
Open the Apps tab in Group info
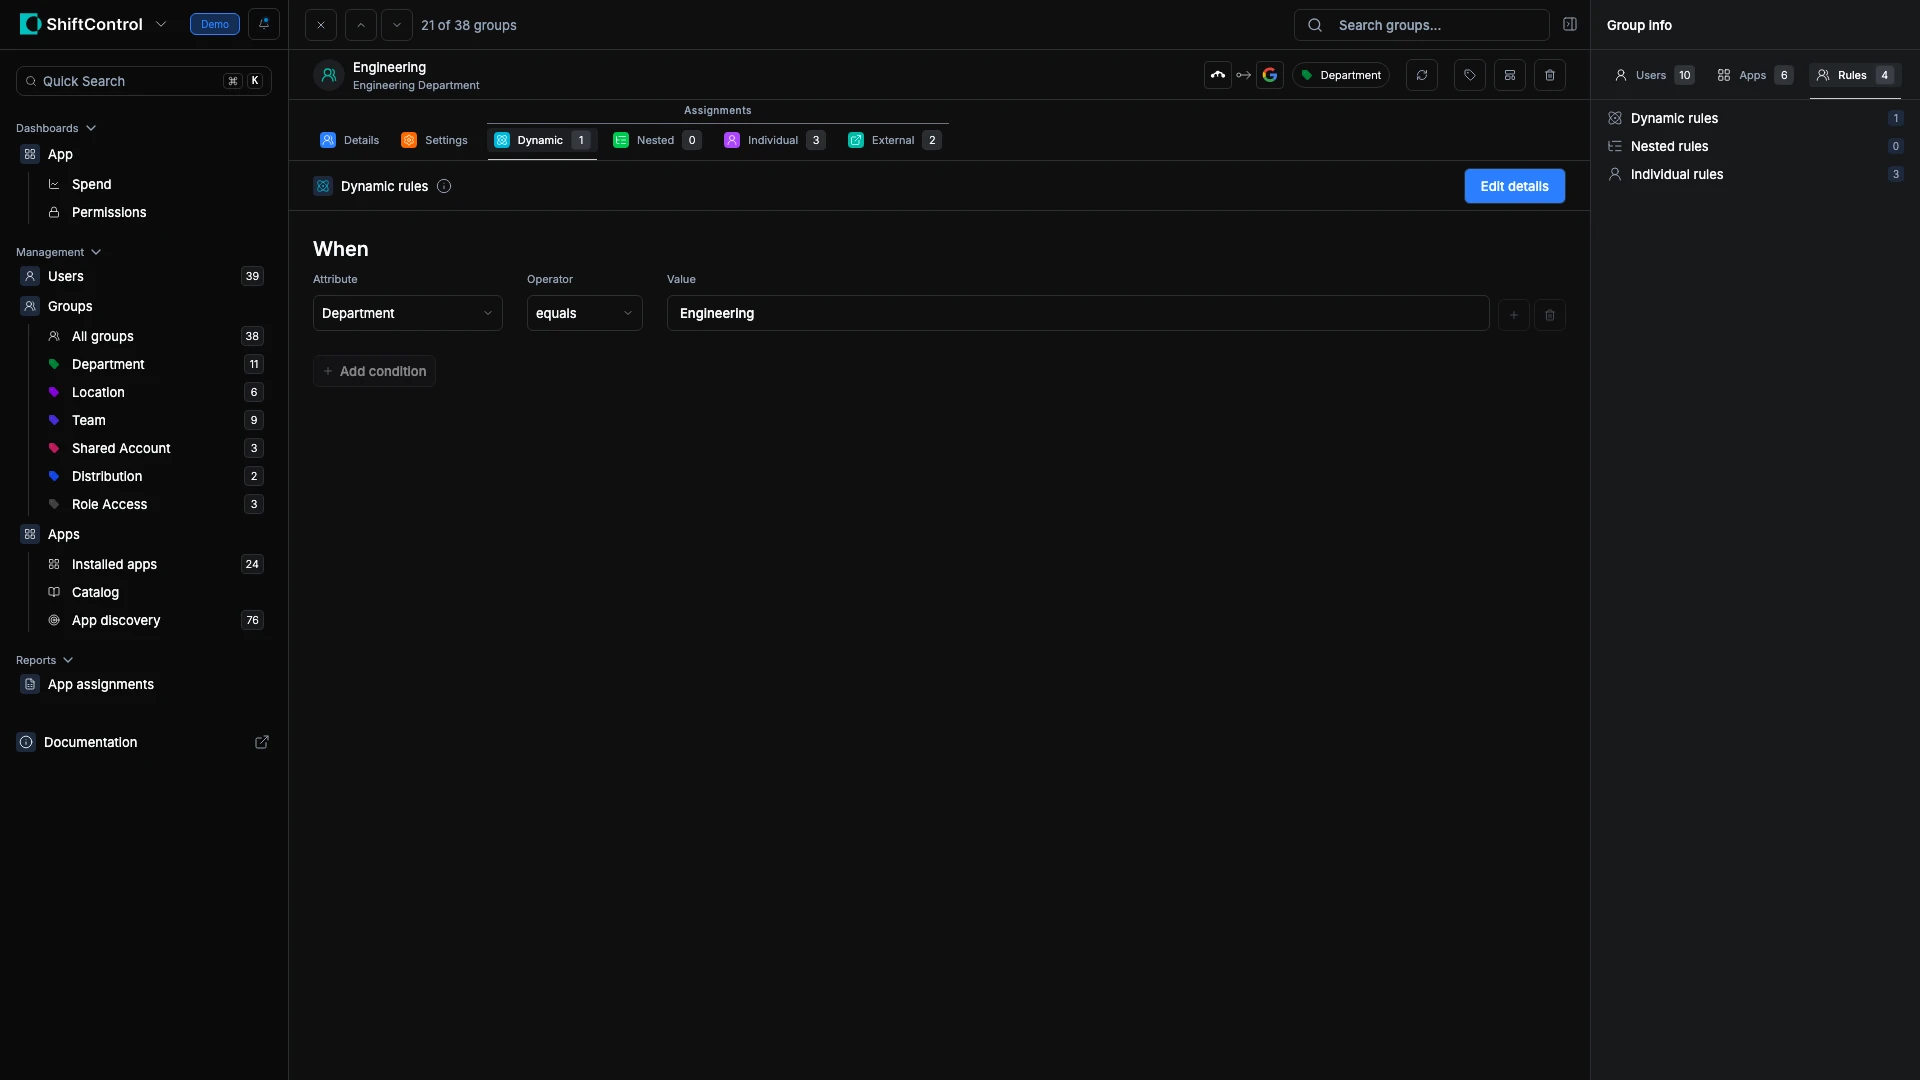click(x=1753, y=75)
